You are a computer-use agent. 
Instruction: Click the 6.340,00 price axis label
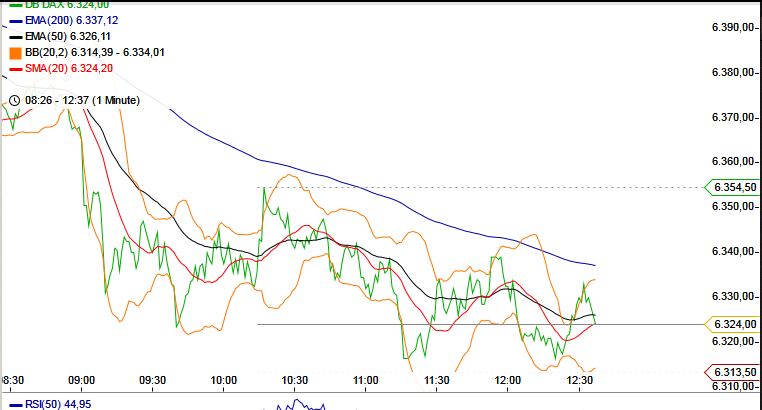(x=733, y=251)
